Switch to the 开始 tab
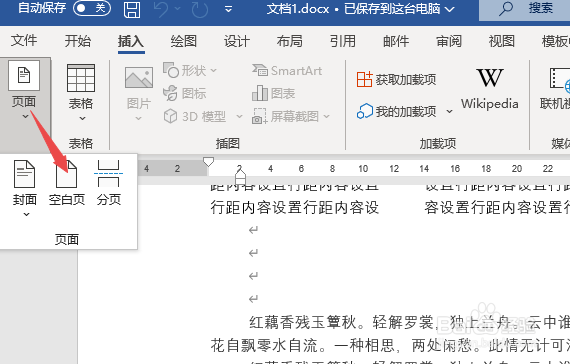 77,41
